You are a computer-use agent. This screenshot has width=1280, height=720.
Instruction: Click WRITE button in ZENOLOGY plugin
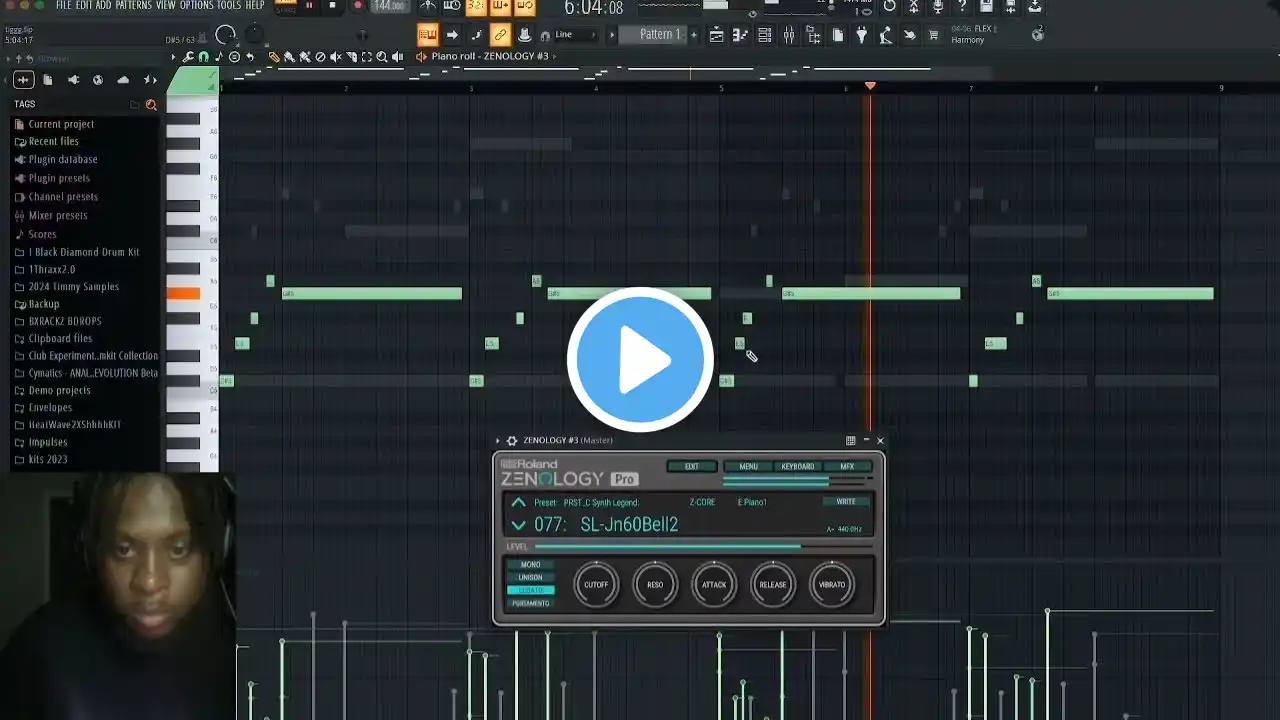coord(846,502)
